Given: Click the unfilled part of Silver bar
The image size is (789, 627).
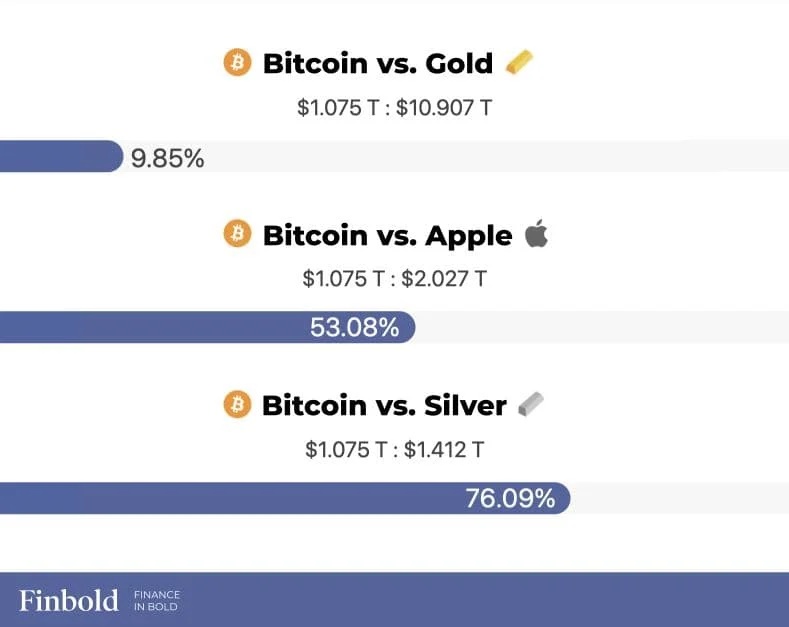Looking at the screenshot, I should point(680,498).
